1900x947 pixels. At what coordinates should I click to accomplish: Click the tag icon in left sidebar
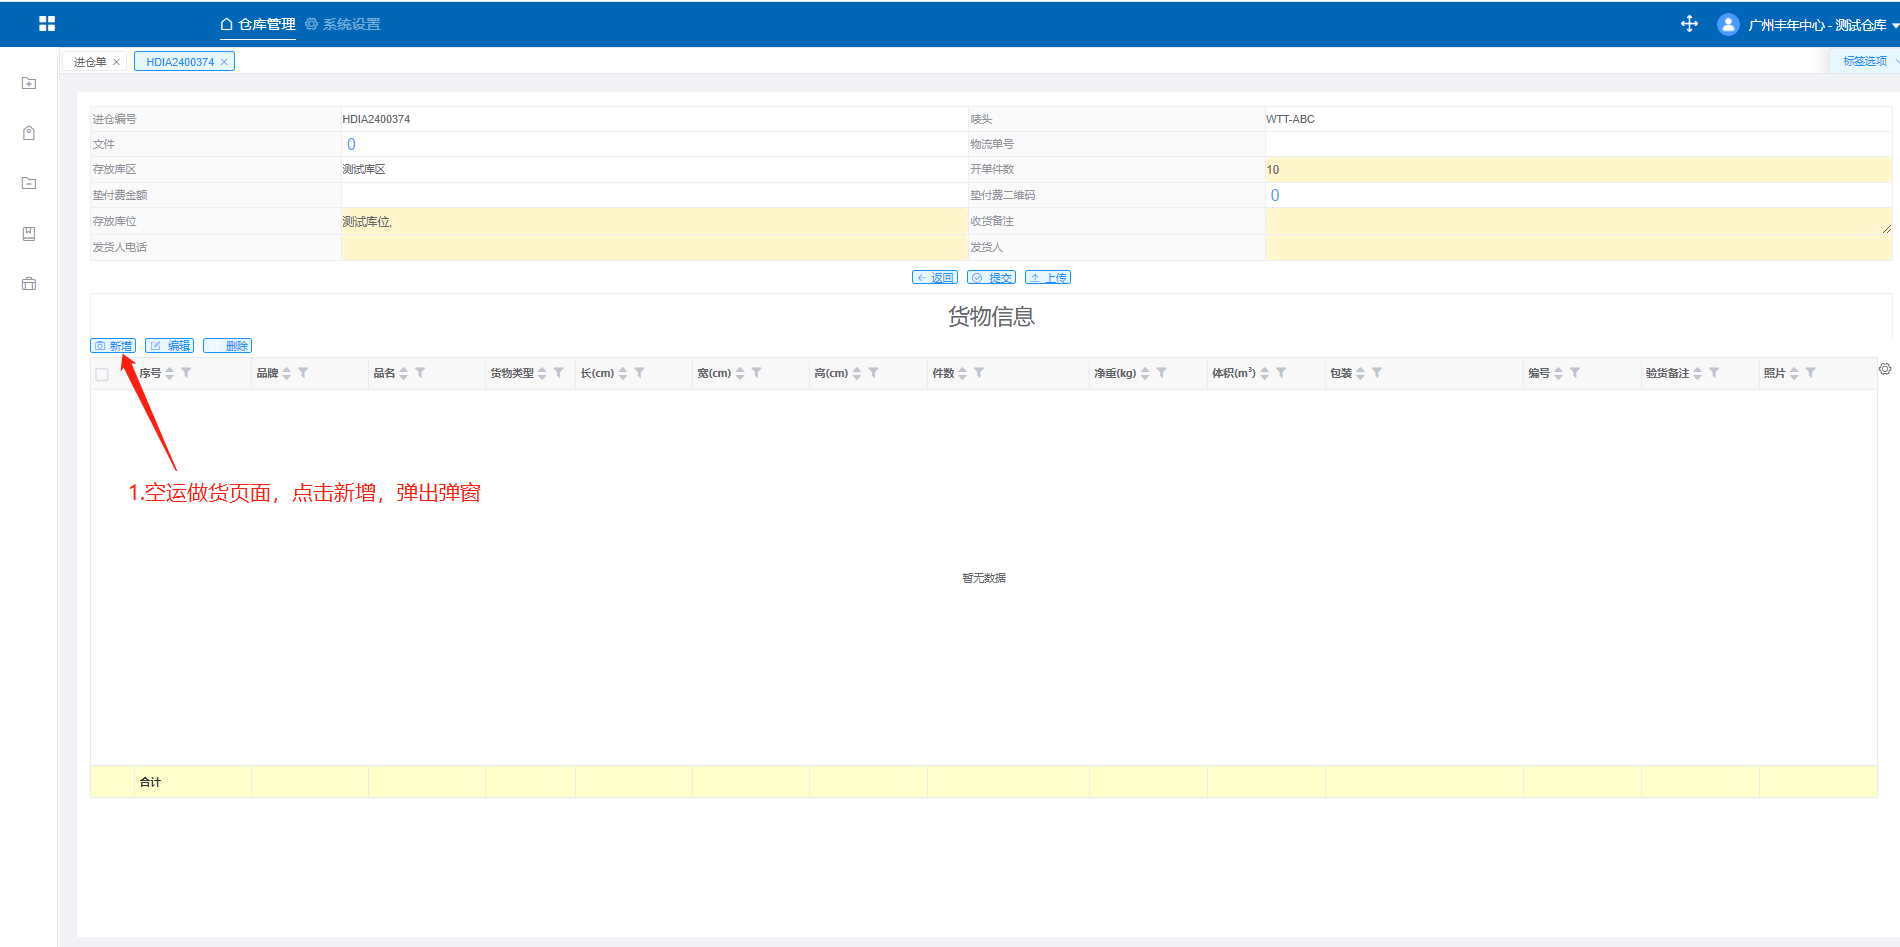coord(29,133)
